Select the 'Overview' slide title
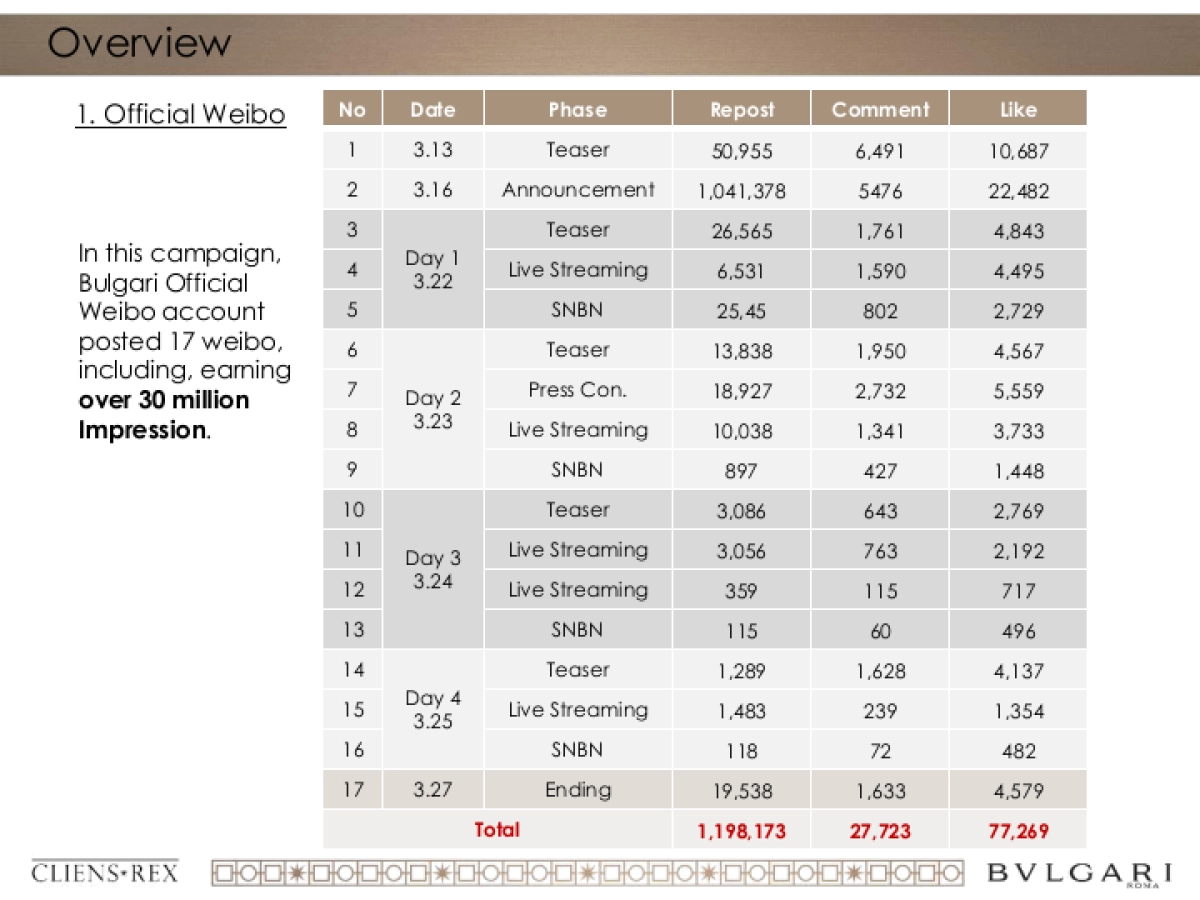The width and height of the screenshot is (1200, 900). click(139, 43)
